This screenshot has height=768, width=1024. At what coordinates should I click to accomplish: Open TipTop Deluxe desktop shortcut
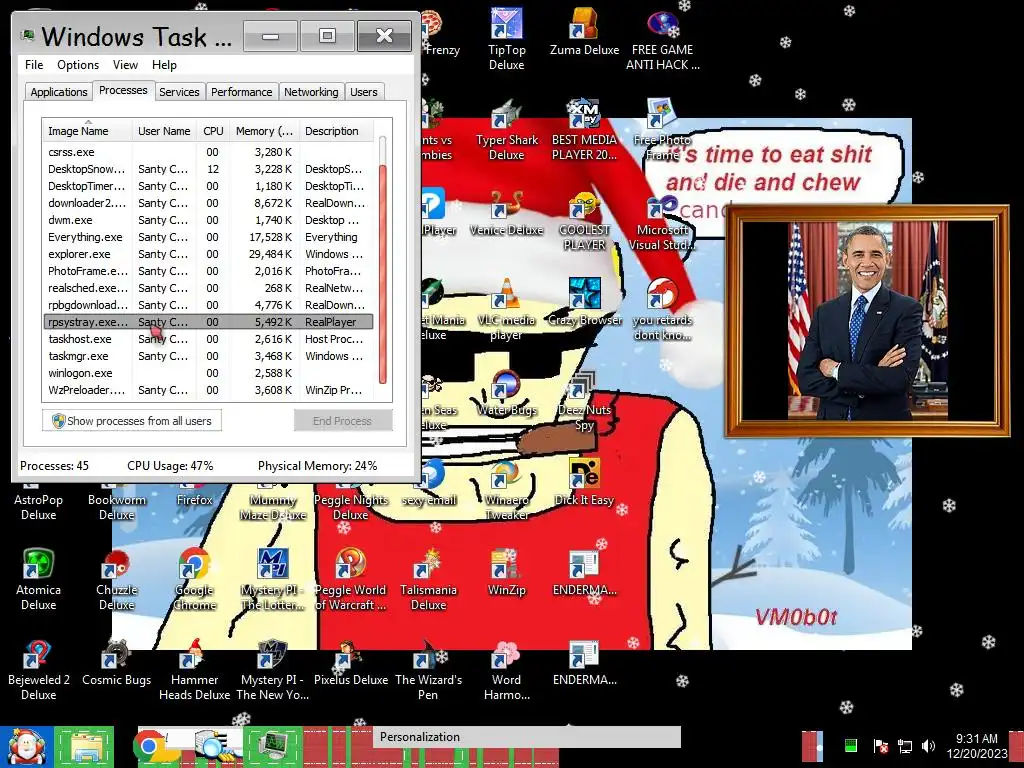(x=506, y=39)
